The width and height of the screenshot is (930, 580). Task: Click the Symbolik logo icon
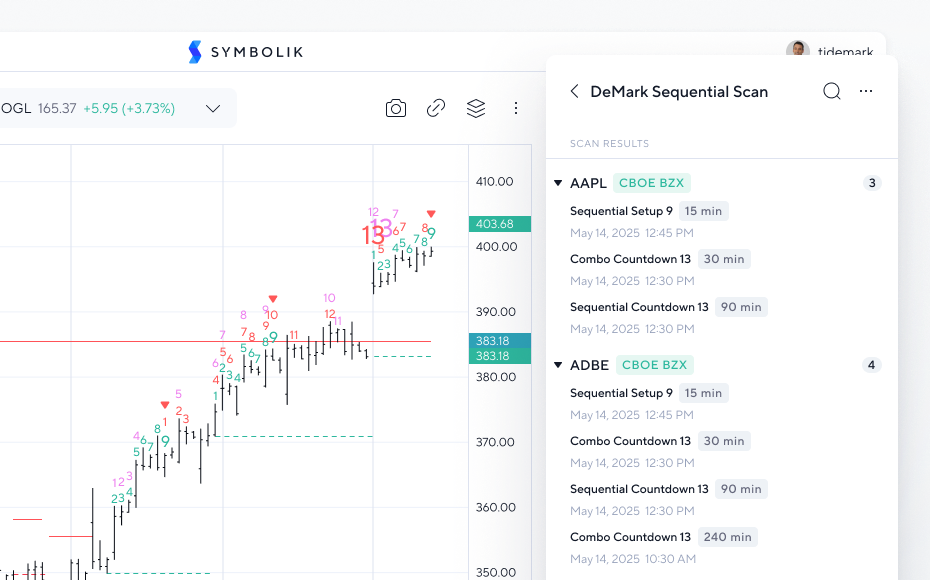pos(195,52)
